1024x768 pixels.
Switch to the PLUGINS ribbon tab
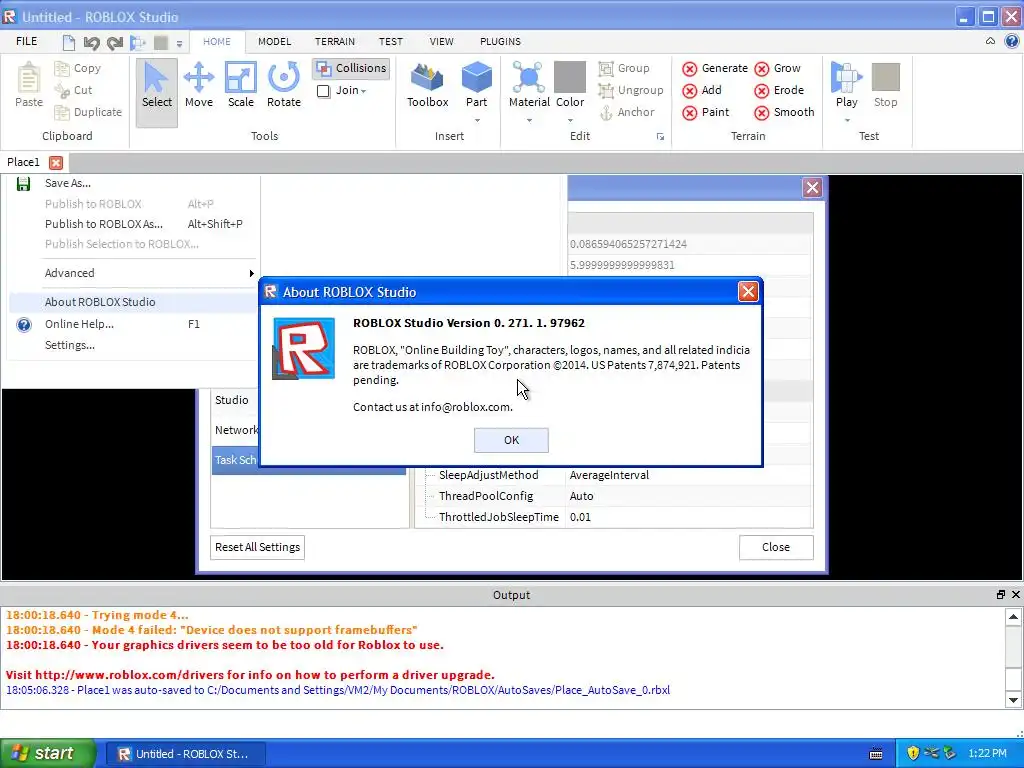(x=500, y=41)
